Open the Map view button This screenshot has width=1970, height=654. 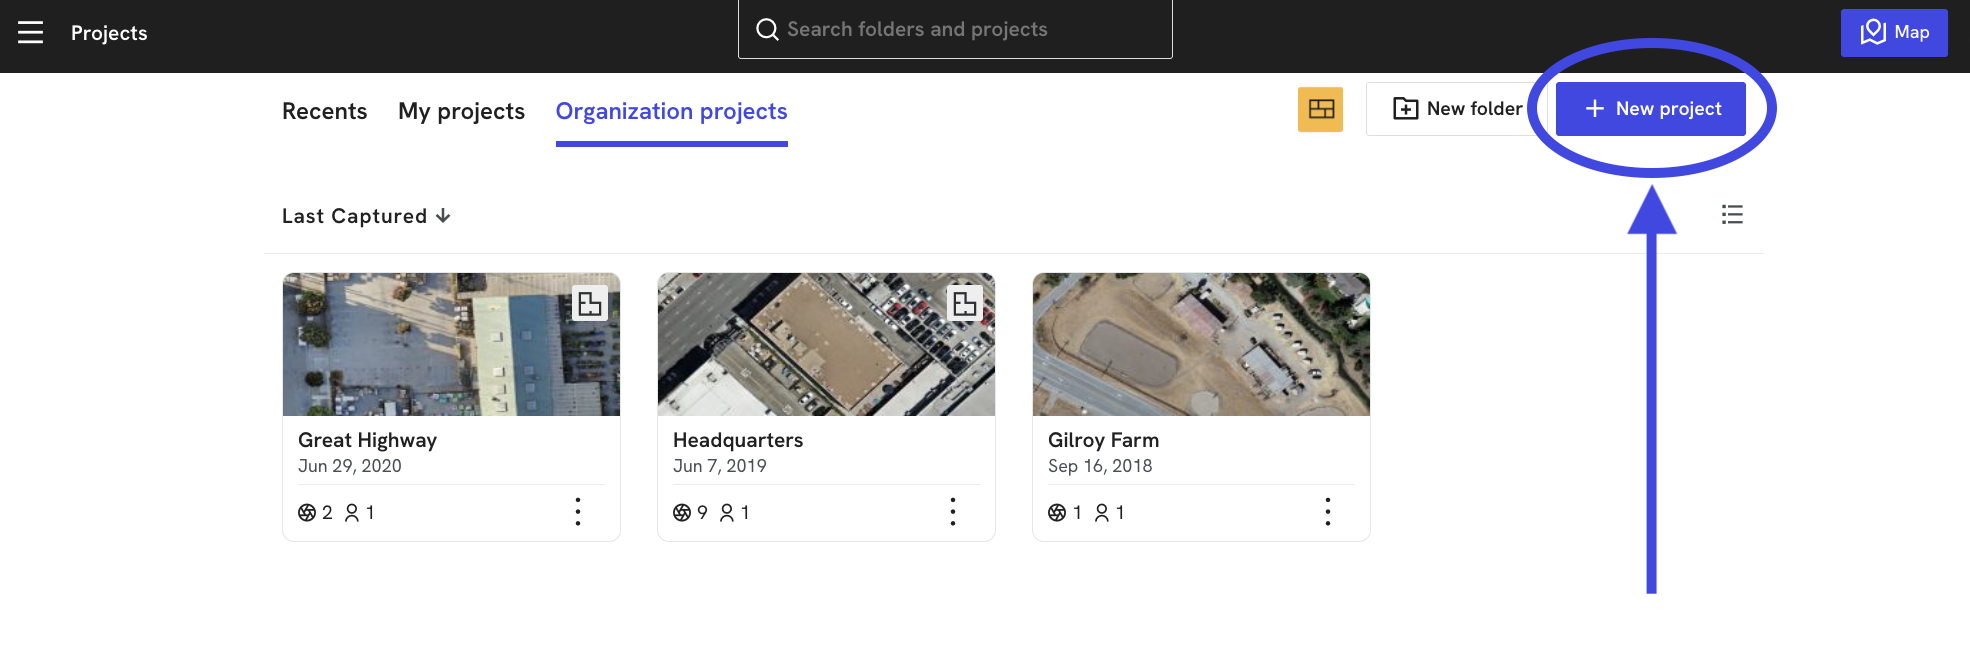tap(1894, 33)
